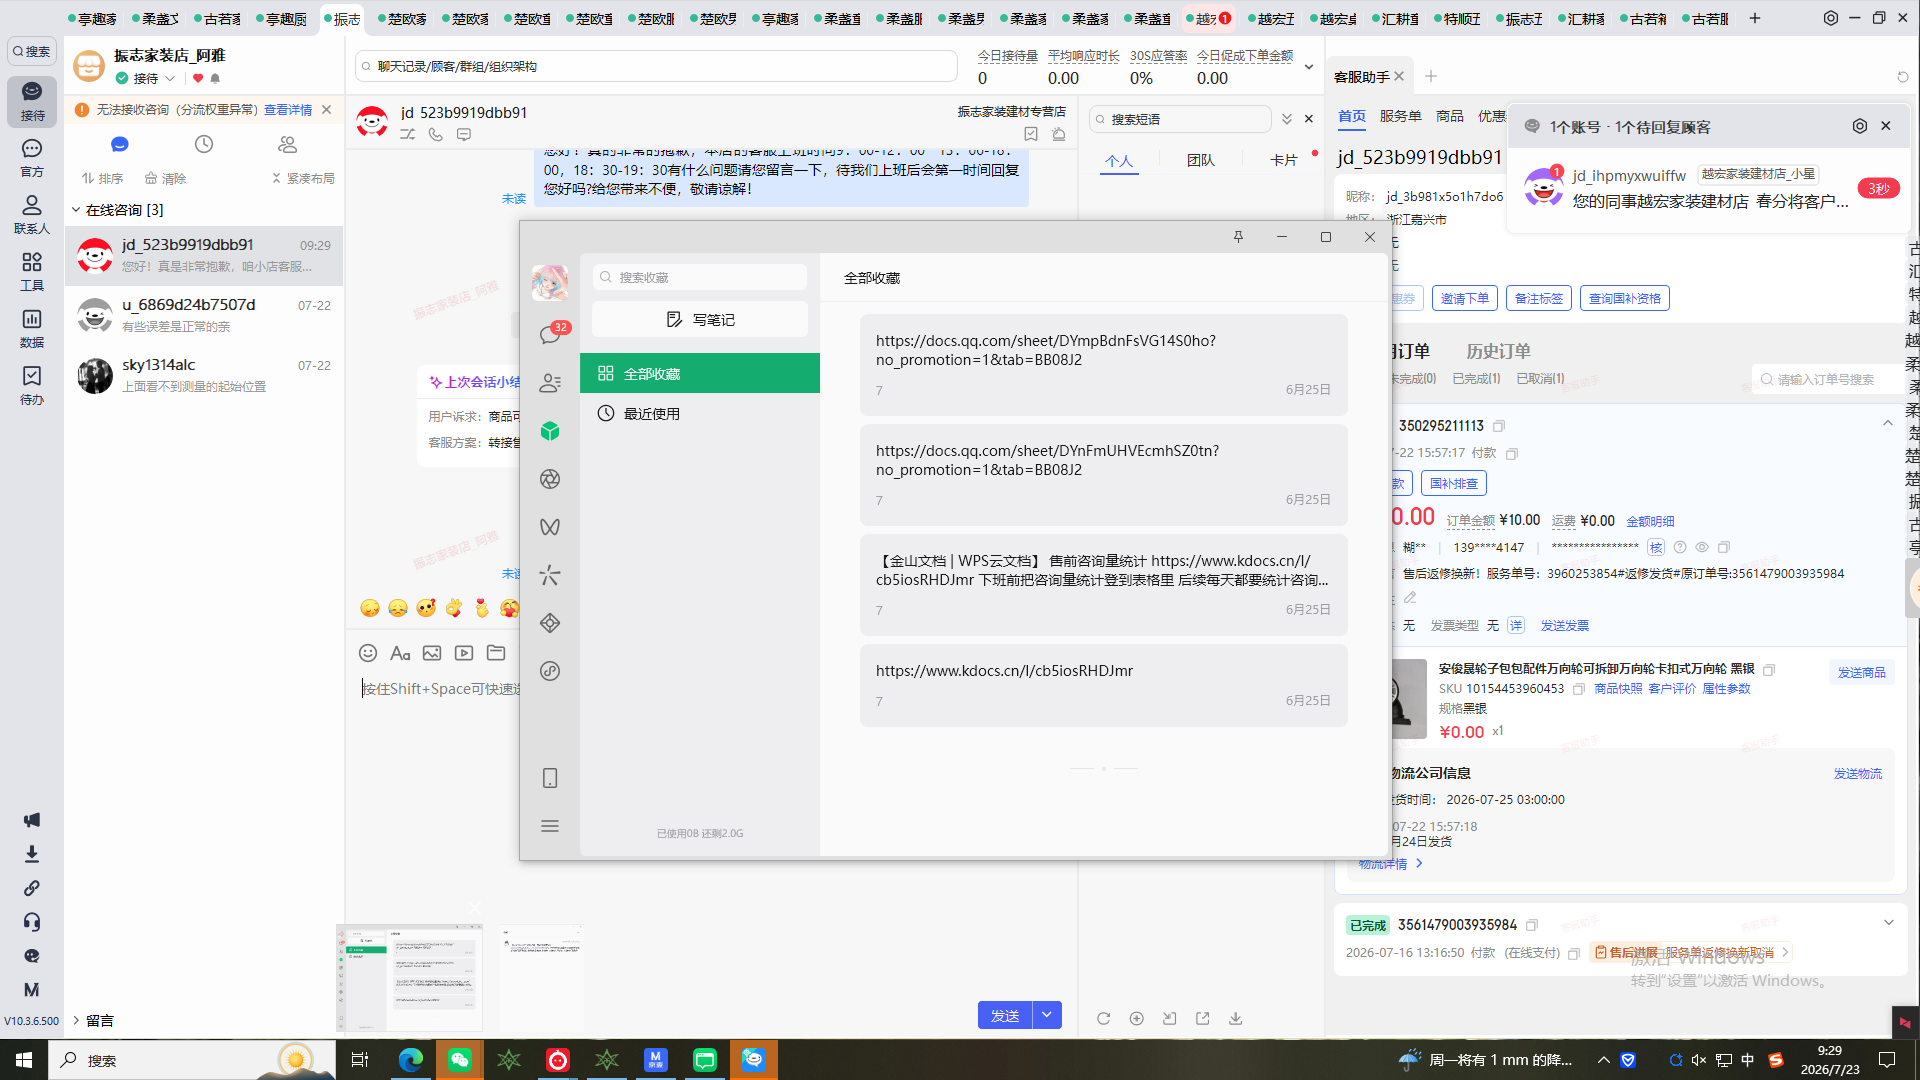Open WeChat Channels butterfly icon
The height and width of the screenshot is (1080, 1920).
(x=550, y=527)
